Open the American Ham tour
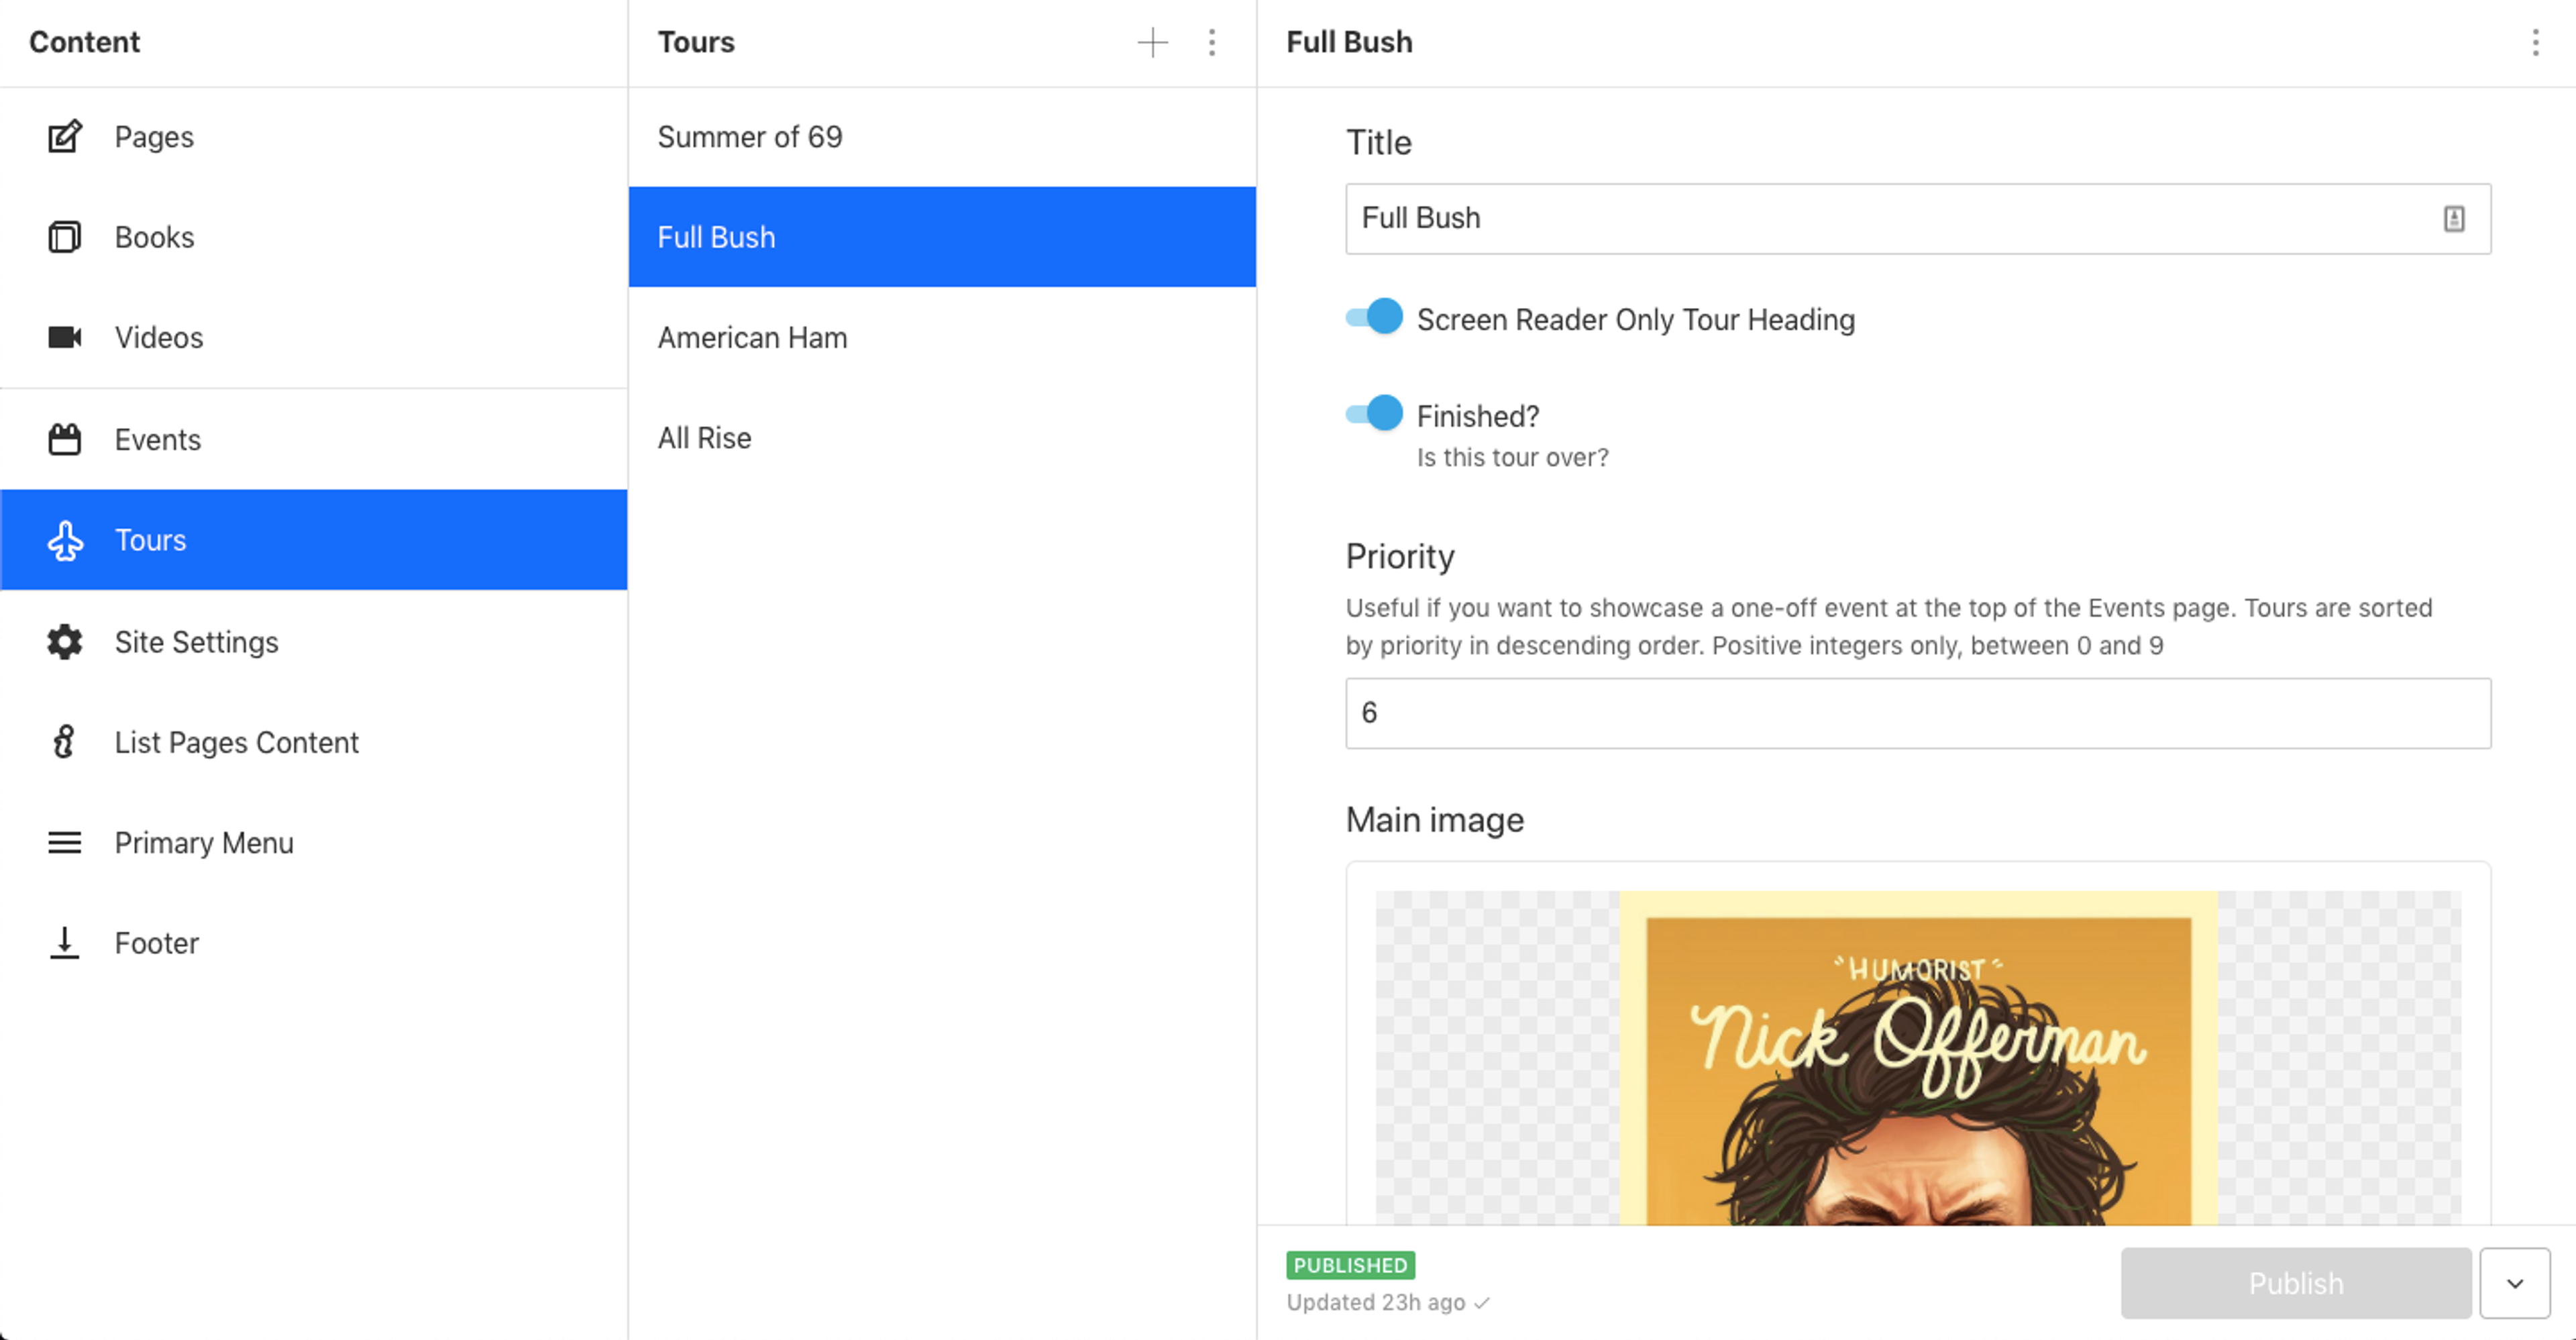This screenshot has height=1340, width=2576. (752, 338)
